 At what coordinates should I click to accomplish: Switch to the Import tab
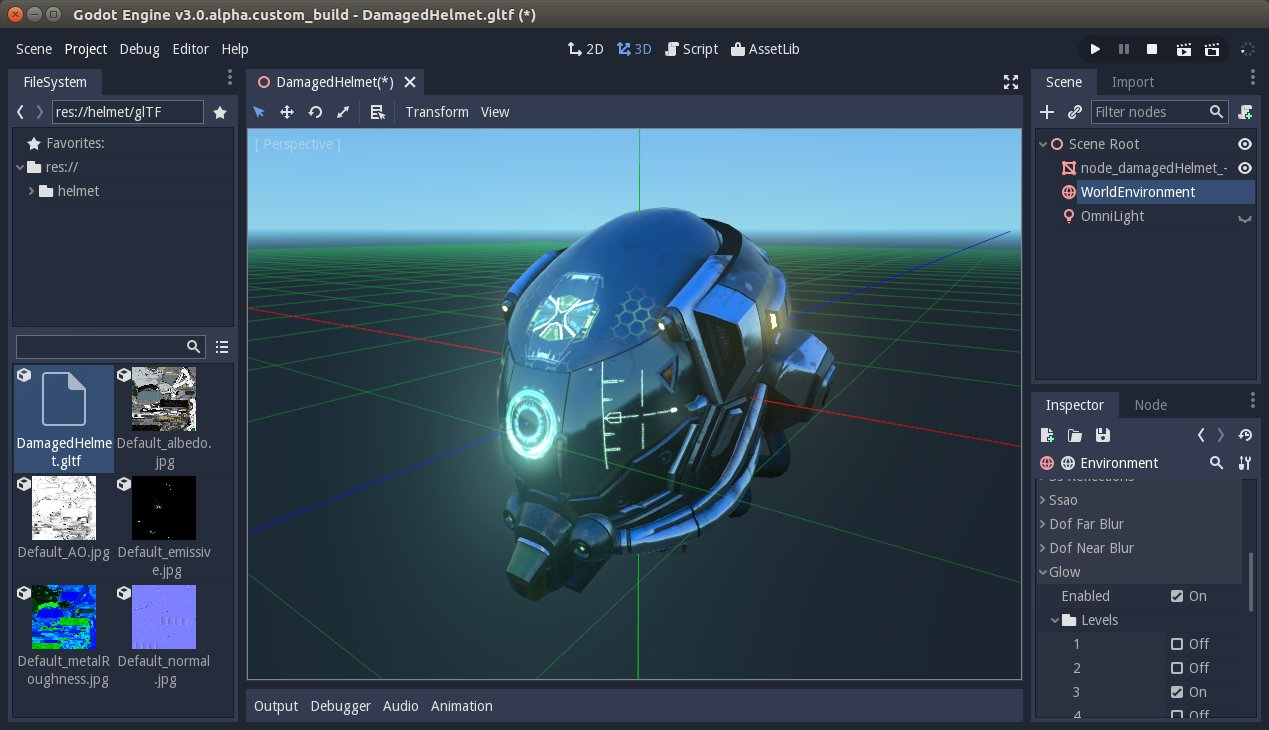point(1133,82)
